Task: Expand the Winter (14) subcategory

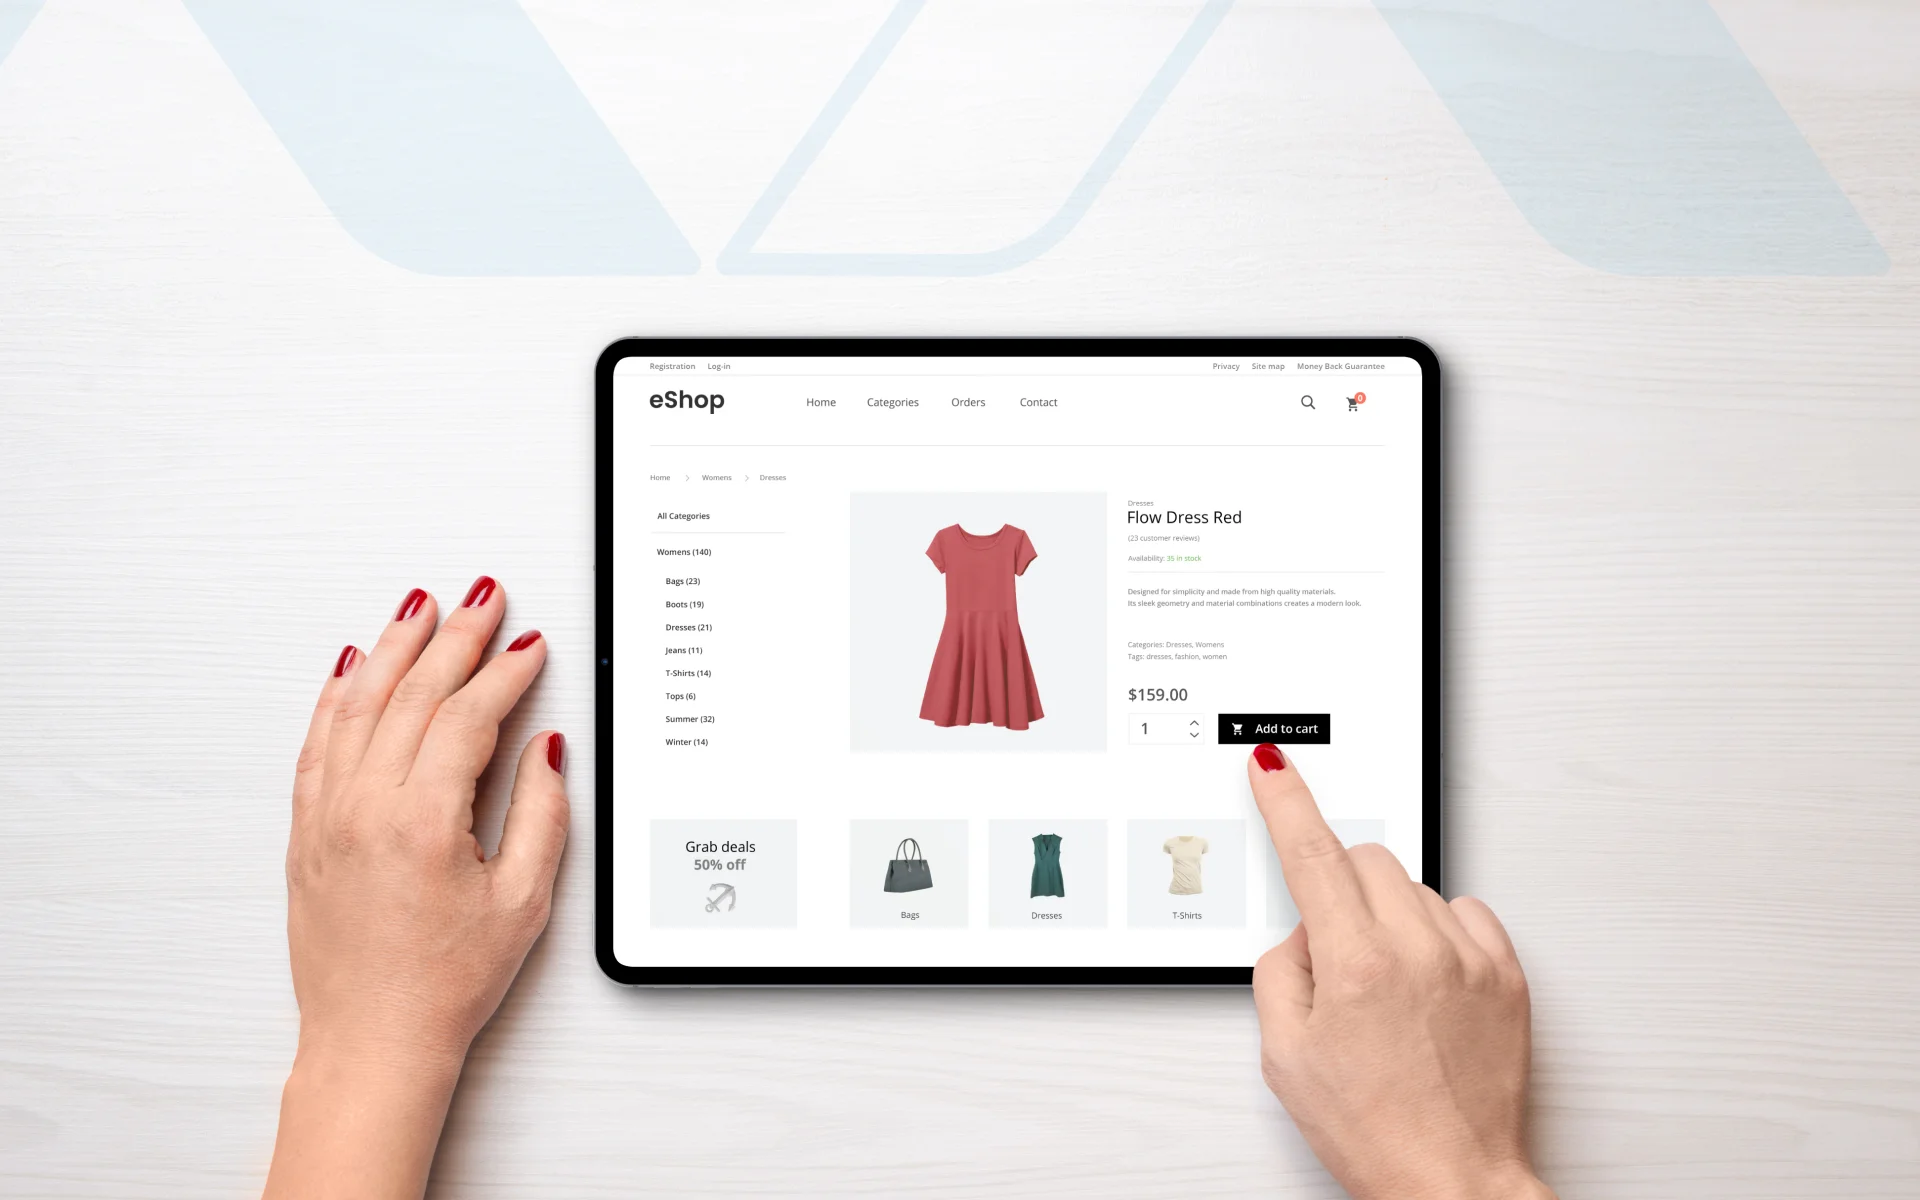Action: point(687,741)
